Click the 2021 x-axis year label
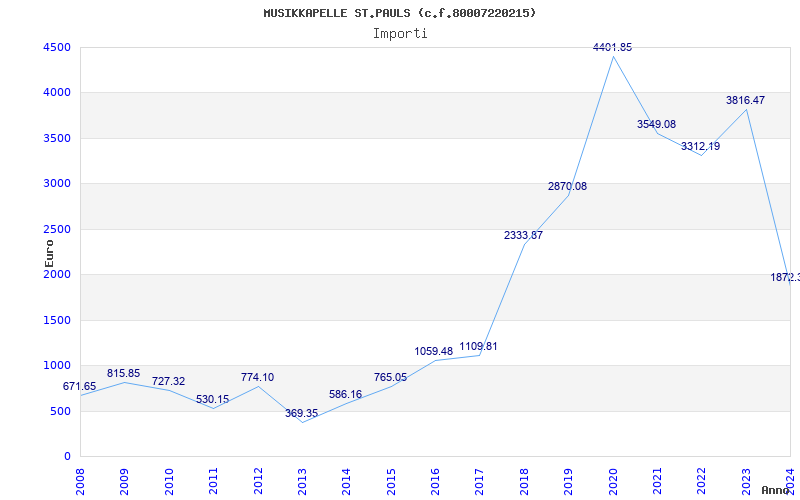800x500 pixels. [657, 482]
